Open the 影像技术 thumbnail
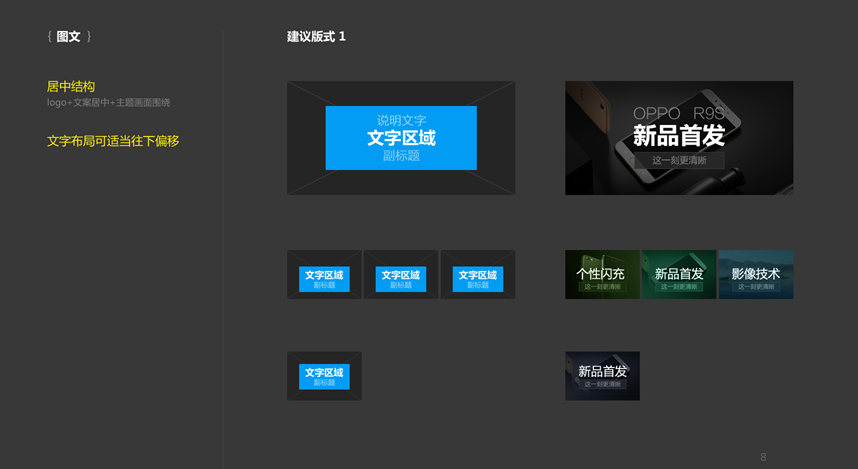Screen dimensions: 858x469 coord(756,274)
